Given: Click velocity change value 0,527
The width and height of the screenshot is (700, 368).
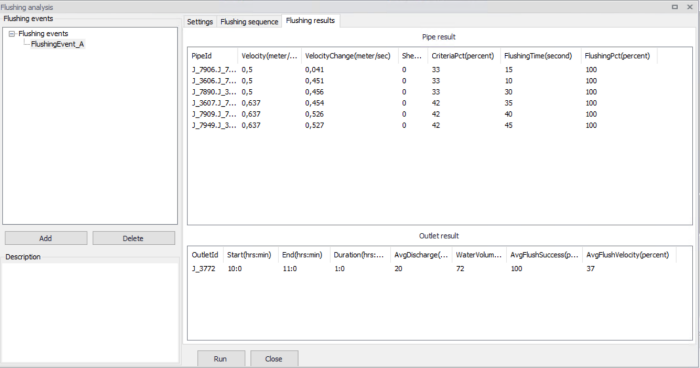Looking at the screenshot, I should click(314, 125).
